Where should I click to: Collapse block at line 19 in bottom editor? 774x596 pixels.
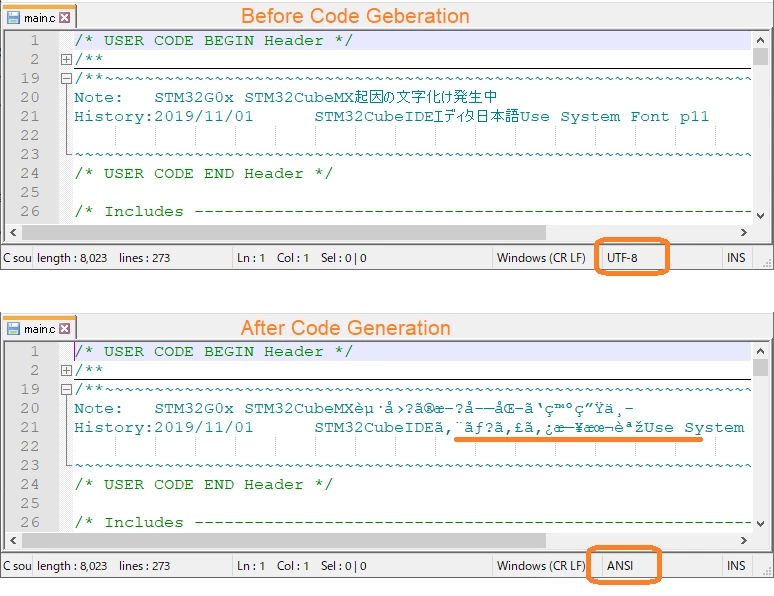[x=66, y=389]
